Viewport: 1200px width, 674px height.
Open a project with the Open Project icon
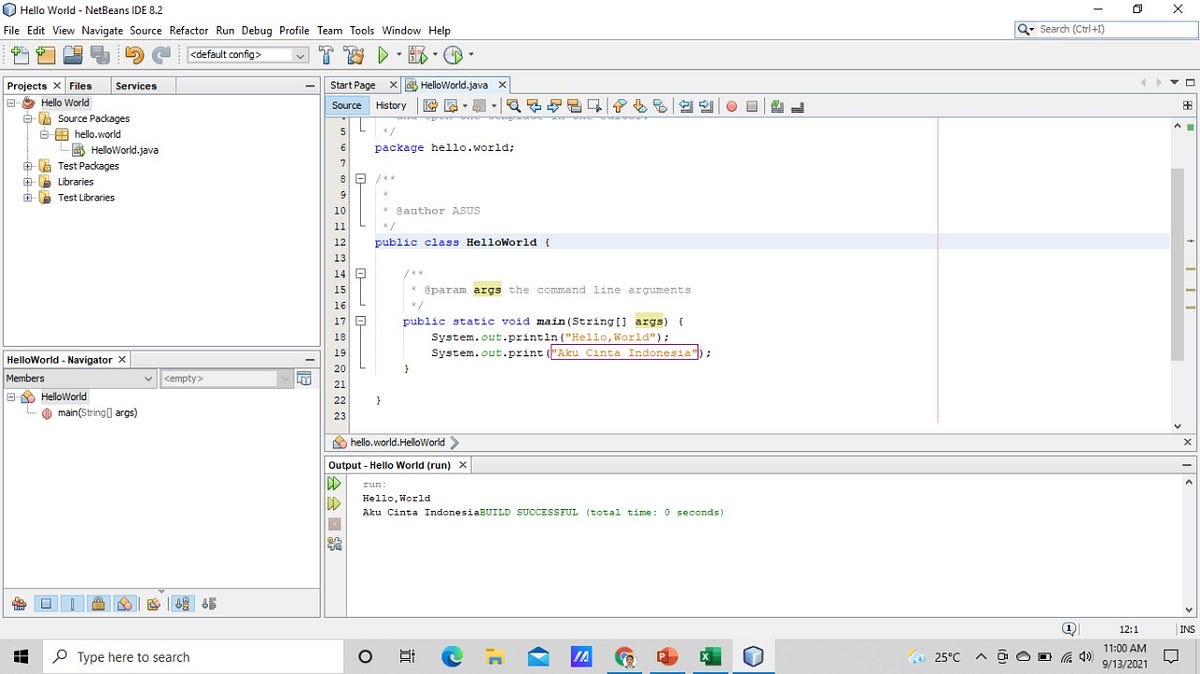[72, 55]
